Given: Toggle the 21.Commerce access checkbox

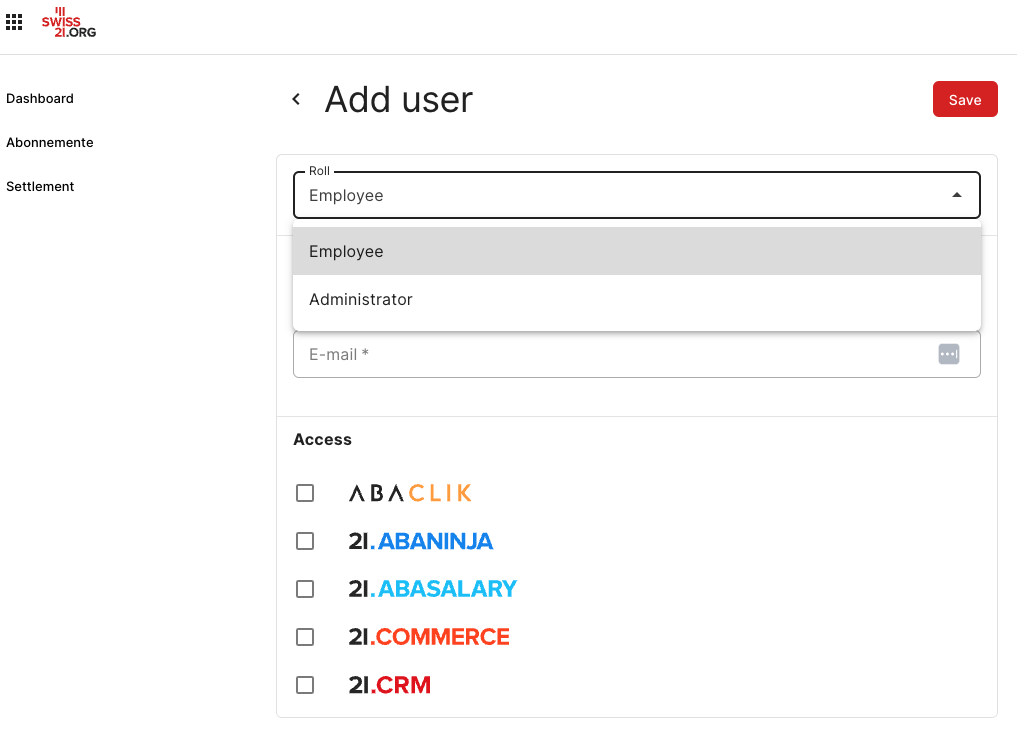Looking at the screenshot, I should [x=305, y=637].
